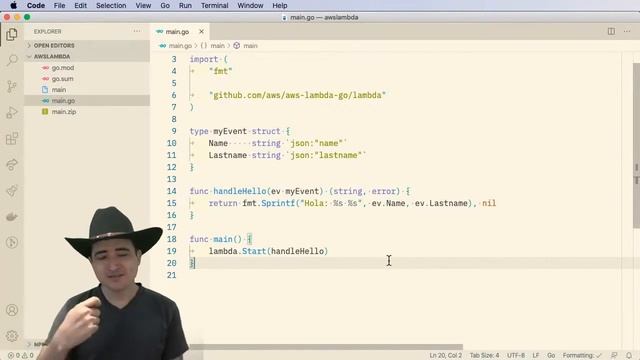
Task: Open the Search view in activity bar
Action: pyautogui.click(x=12, y=60)
